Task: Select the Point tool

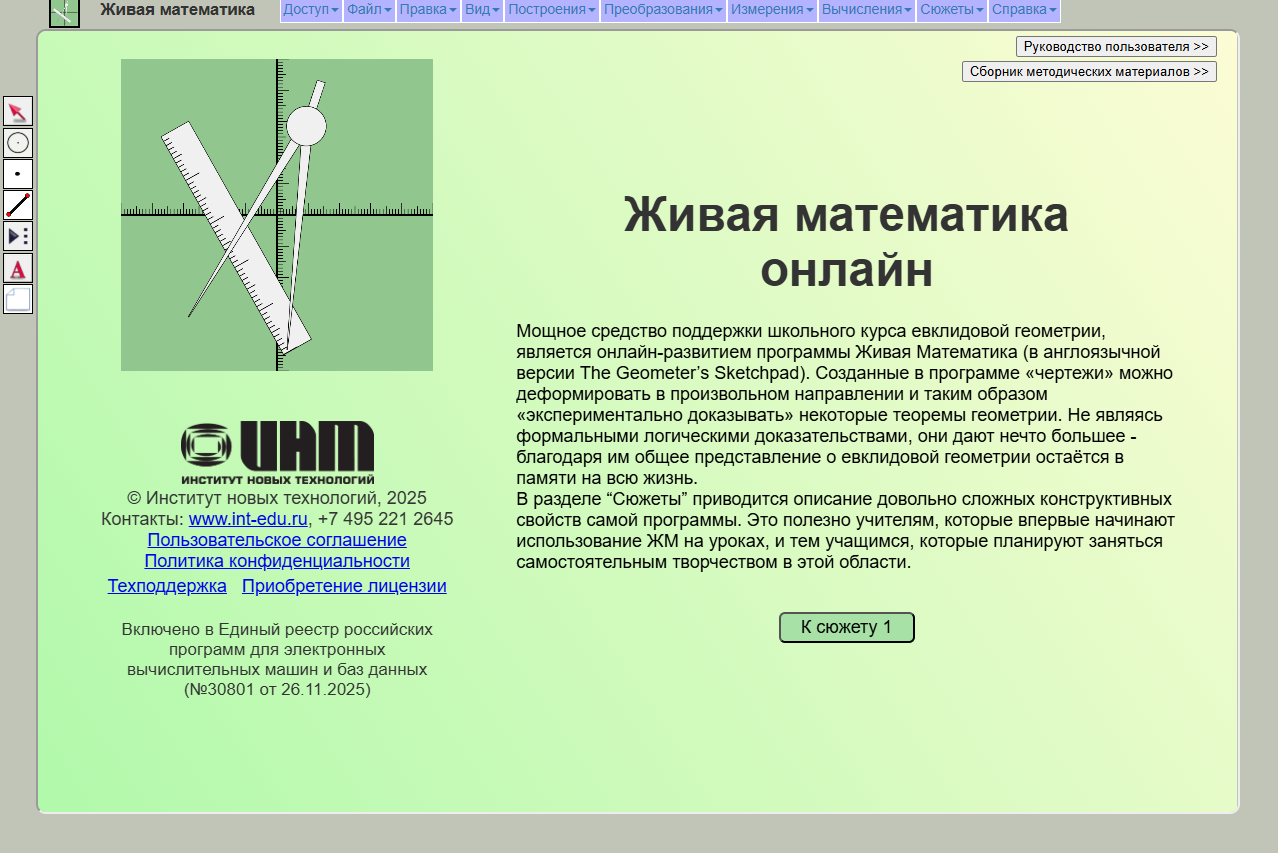Action: 18,174
